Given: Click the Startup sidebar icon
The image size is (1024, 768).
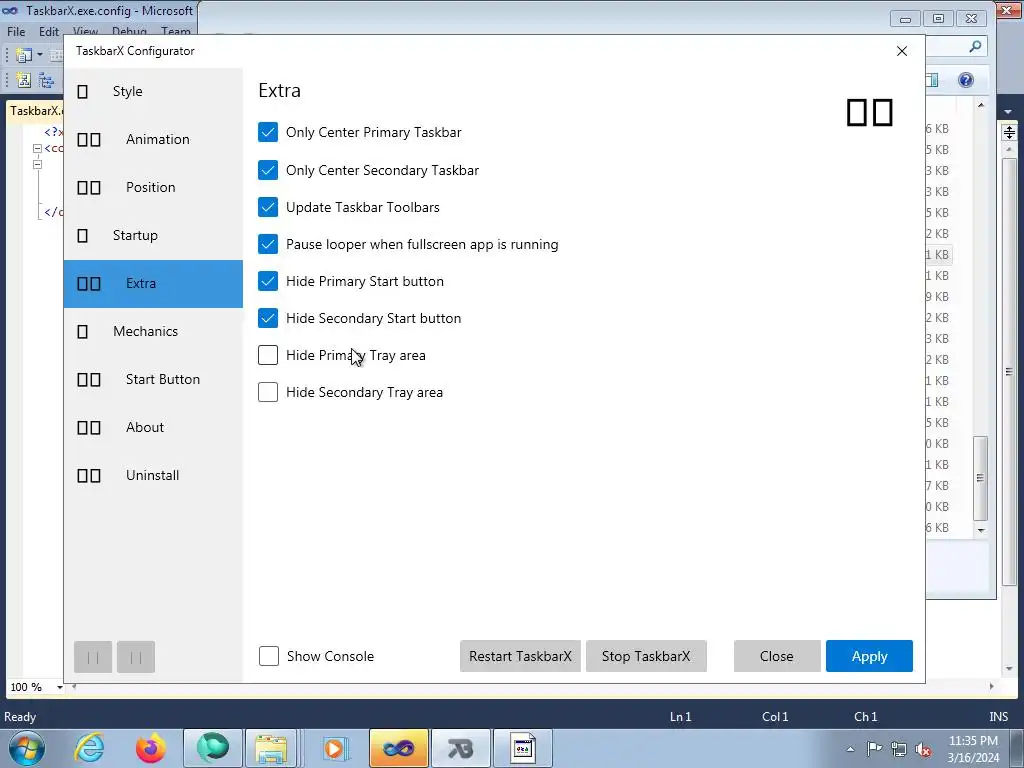Looking at the screenshot, I should (82, 236).
